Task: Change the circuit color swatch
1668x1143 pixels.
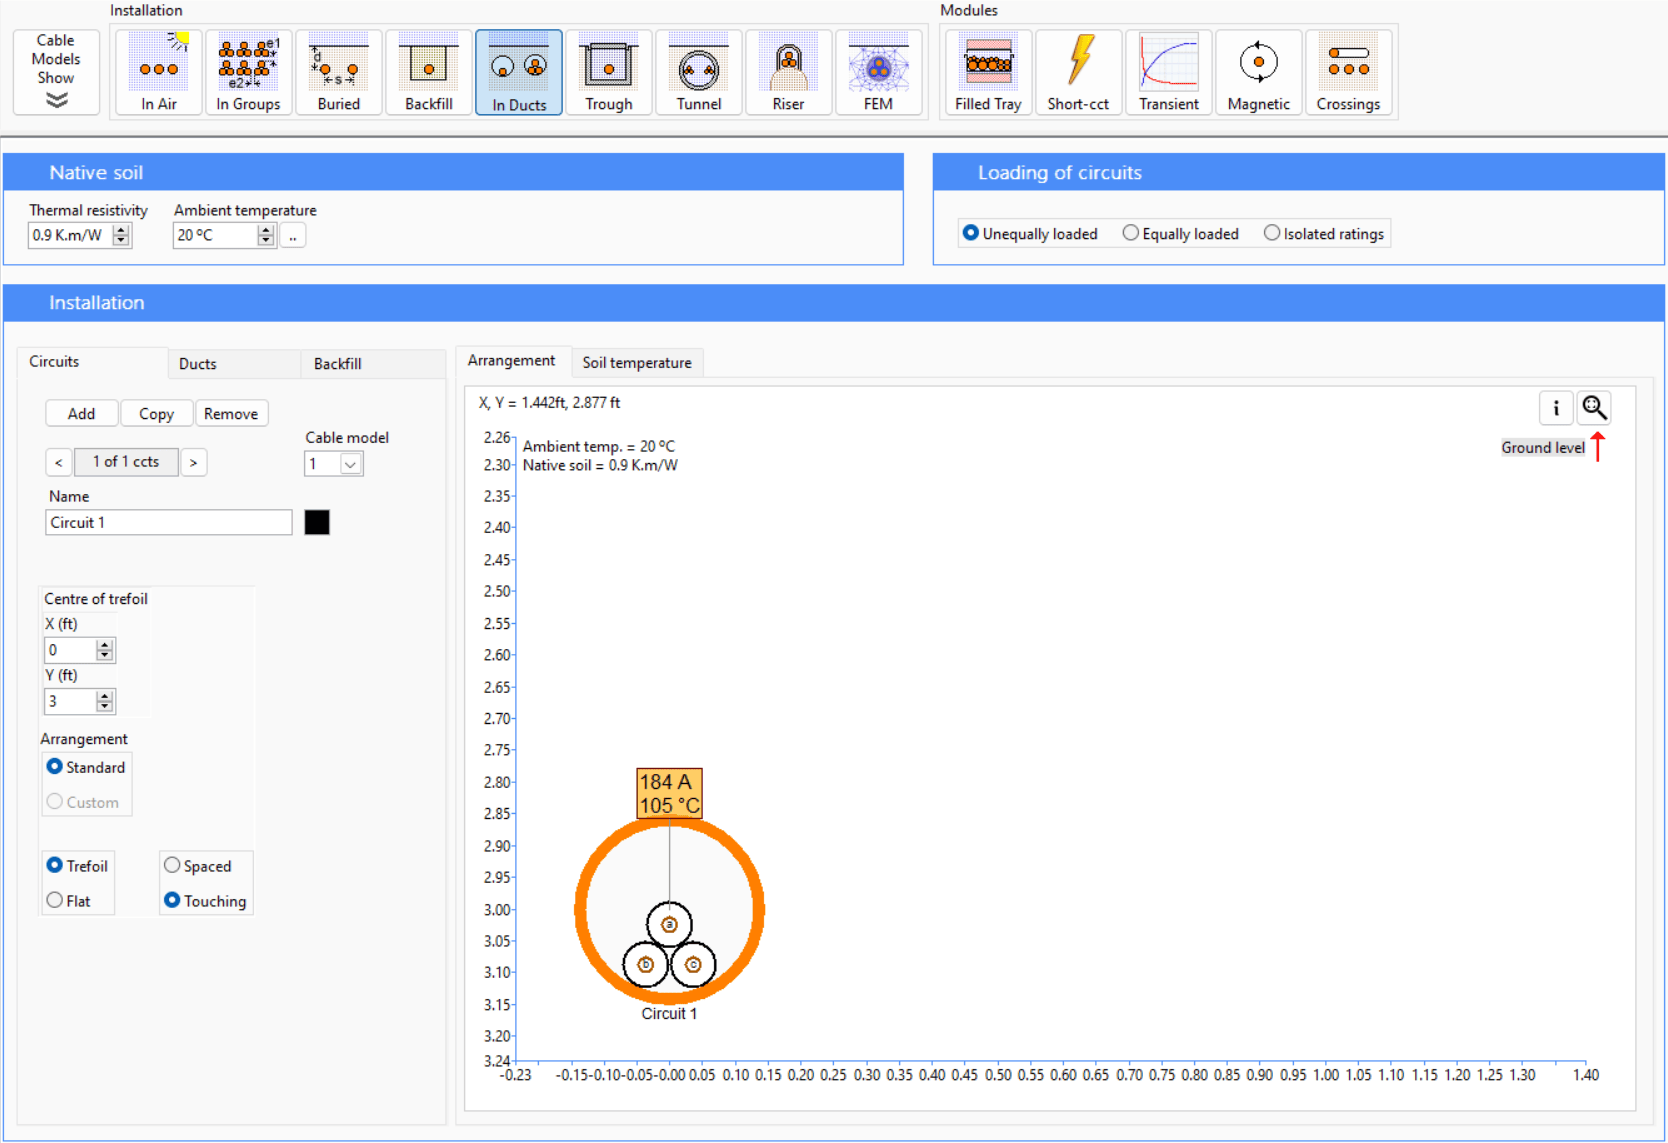Action: pyautogui.click(x=317, y=522)
